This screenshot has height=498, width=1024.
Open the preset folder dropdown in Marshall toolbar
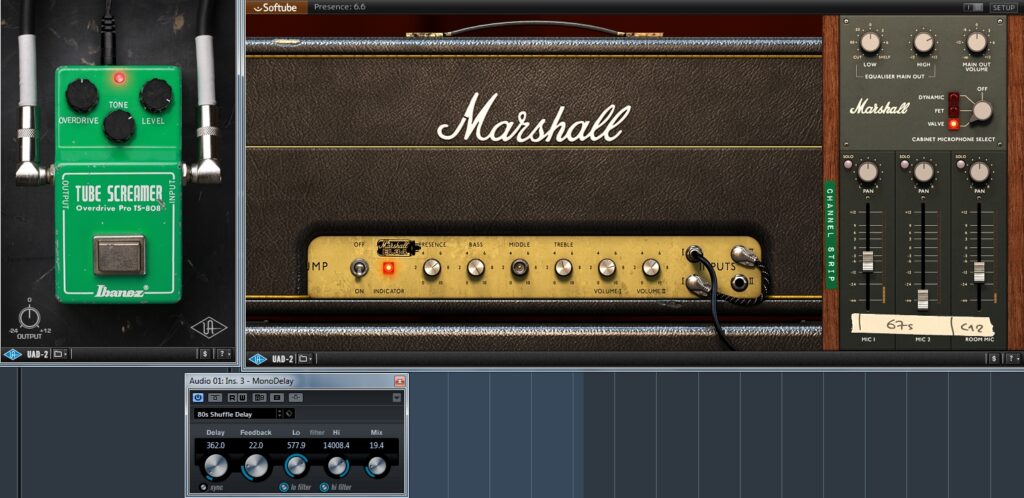(x=305, y=359)
